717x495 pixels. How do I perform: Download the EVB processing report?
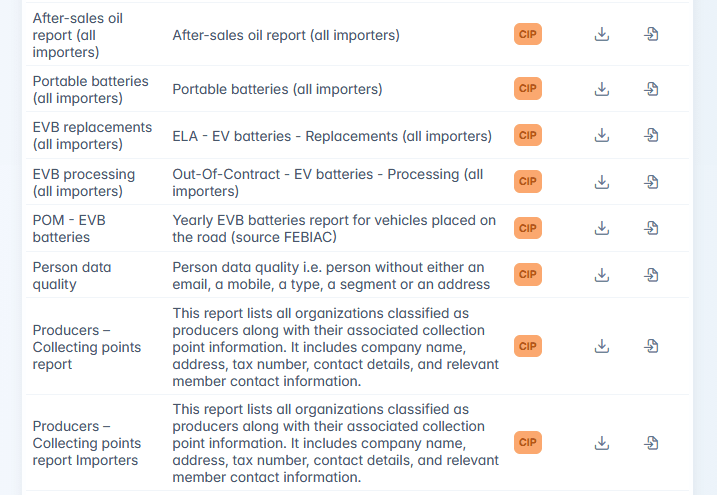602,182
